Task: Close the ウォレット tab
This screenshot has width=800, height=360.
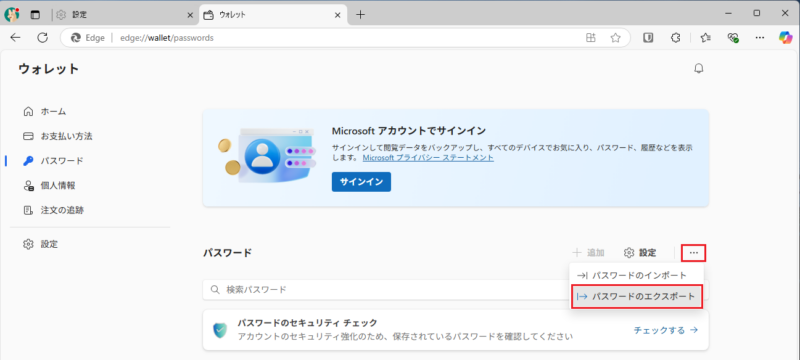Action: (337, 15)
